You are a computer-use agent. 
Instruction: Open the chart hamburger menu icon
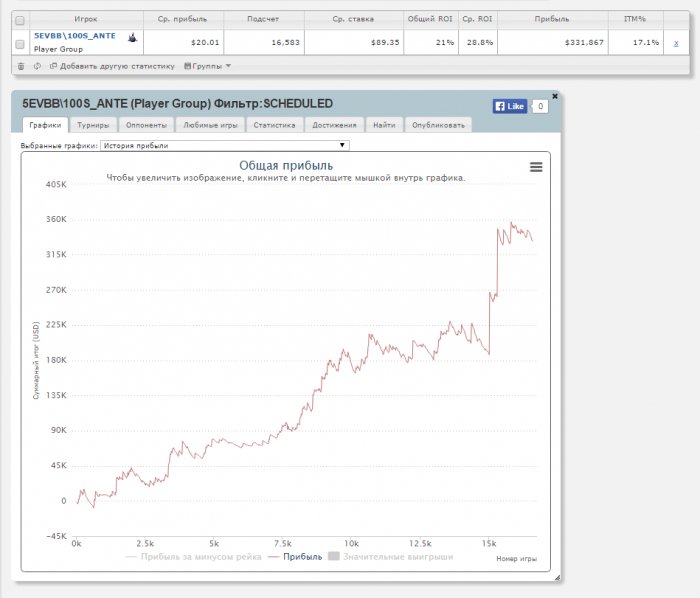coord(536,167)
